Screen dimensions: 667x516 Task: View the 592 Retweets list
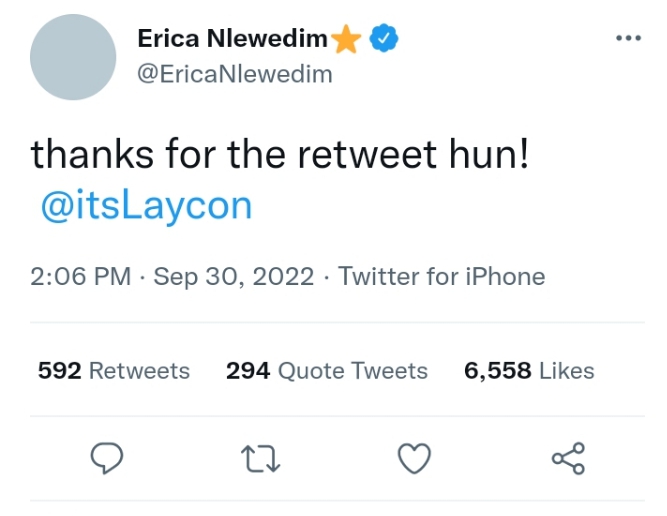click(113, 371)
